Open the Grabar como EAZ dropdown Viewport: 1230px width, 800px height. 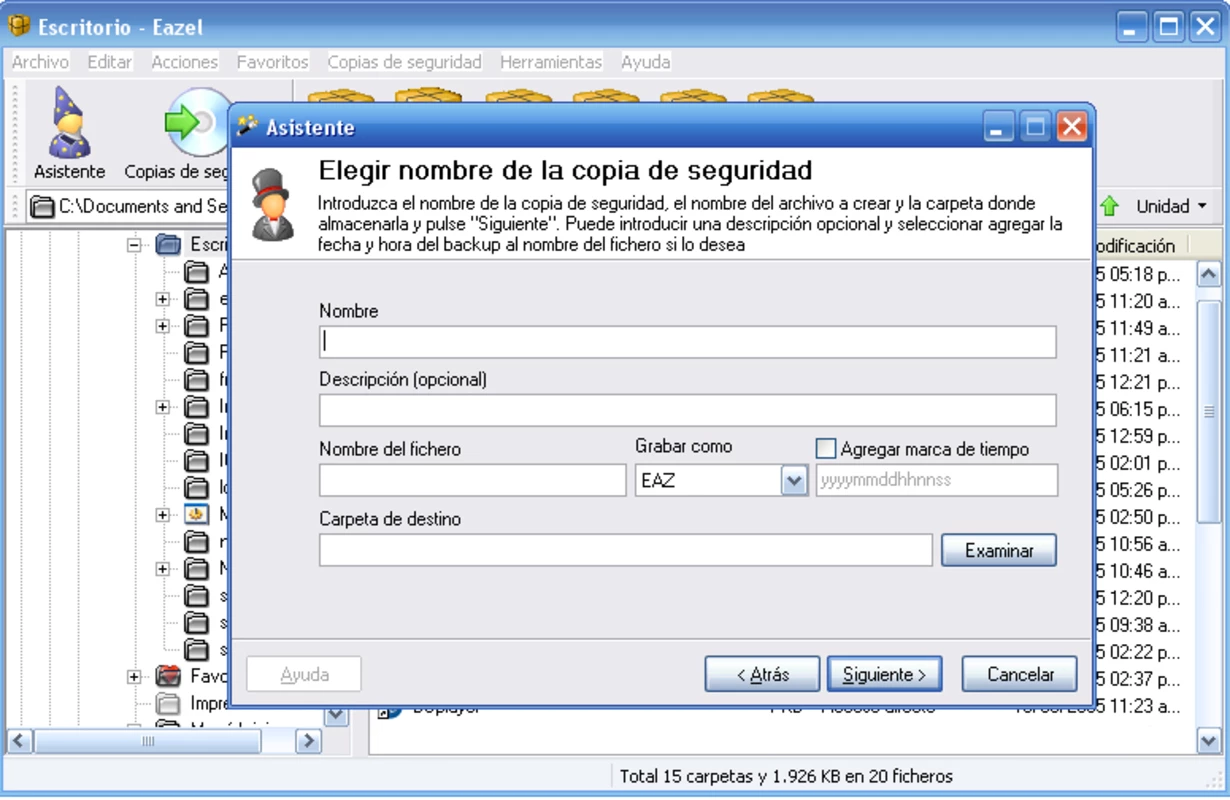click(x=794, y=481)
